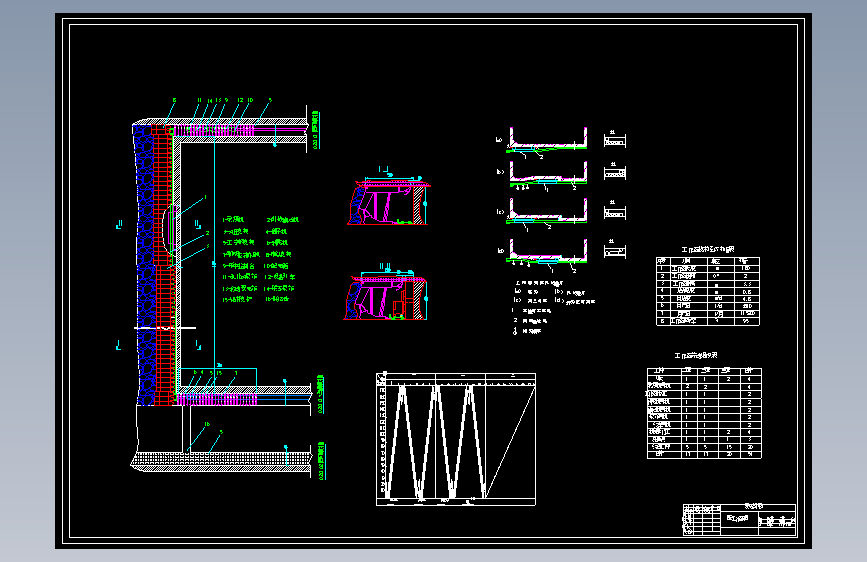Select profile diagram labeled (c)
Image resolution: width=867 pixels, height=562 pixels.
(x=546, y=215)
